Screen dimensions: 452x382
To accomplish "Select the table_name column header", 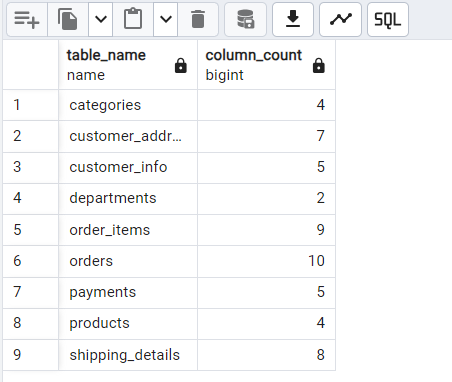I will (128, 65).
